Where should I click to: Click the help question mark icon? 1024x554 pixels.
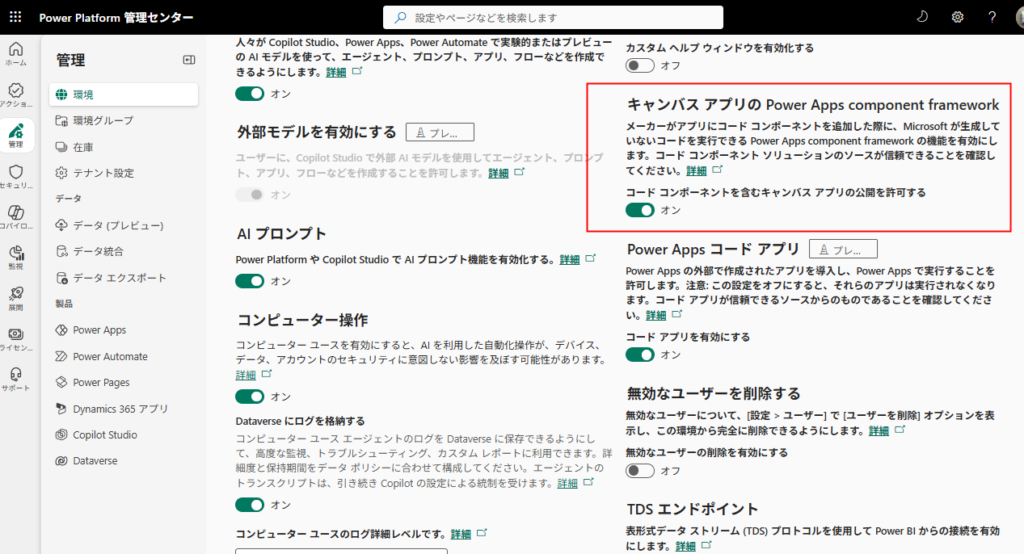click(x=992, y=17)
